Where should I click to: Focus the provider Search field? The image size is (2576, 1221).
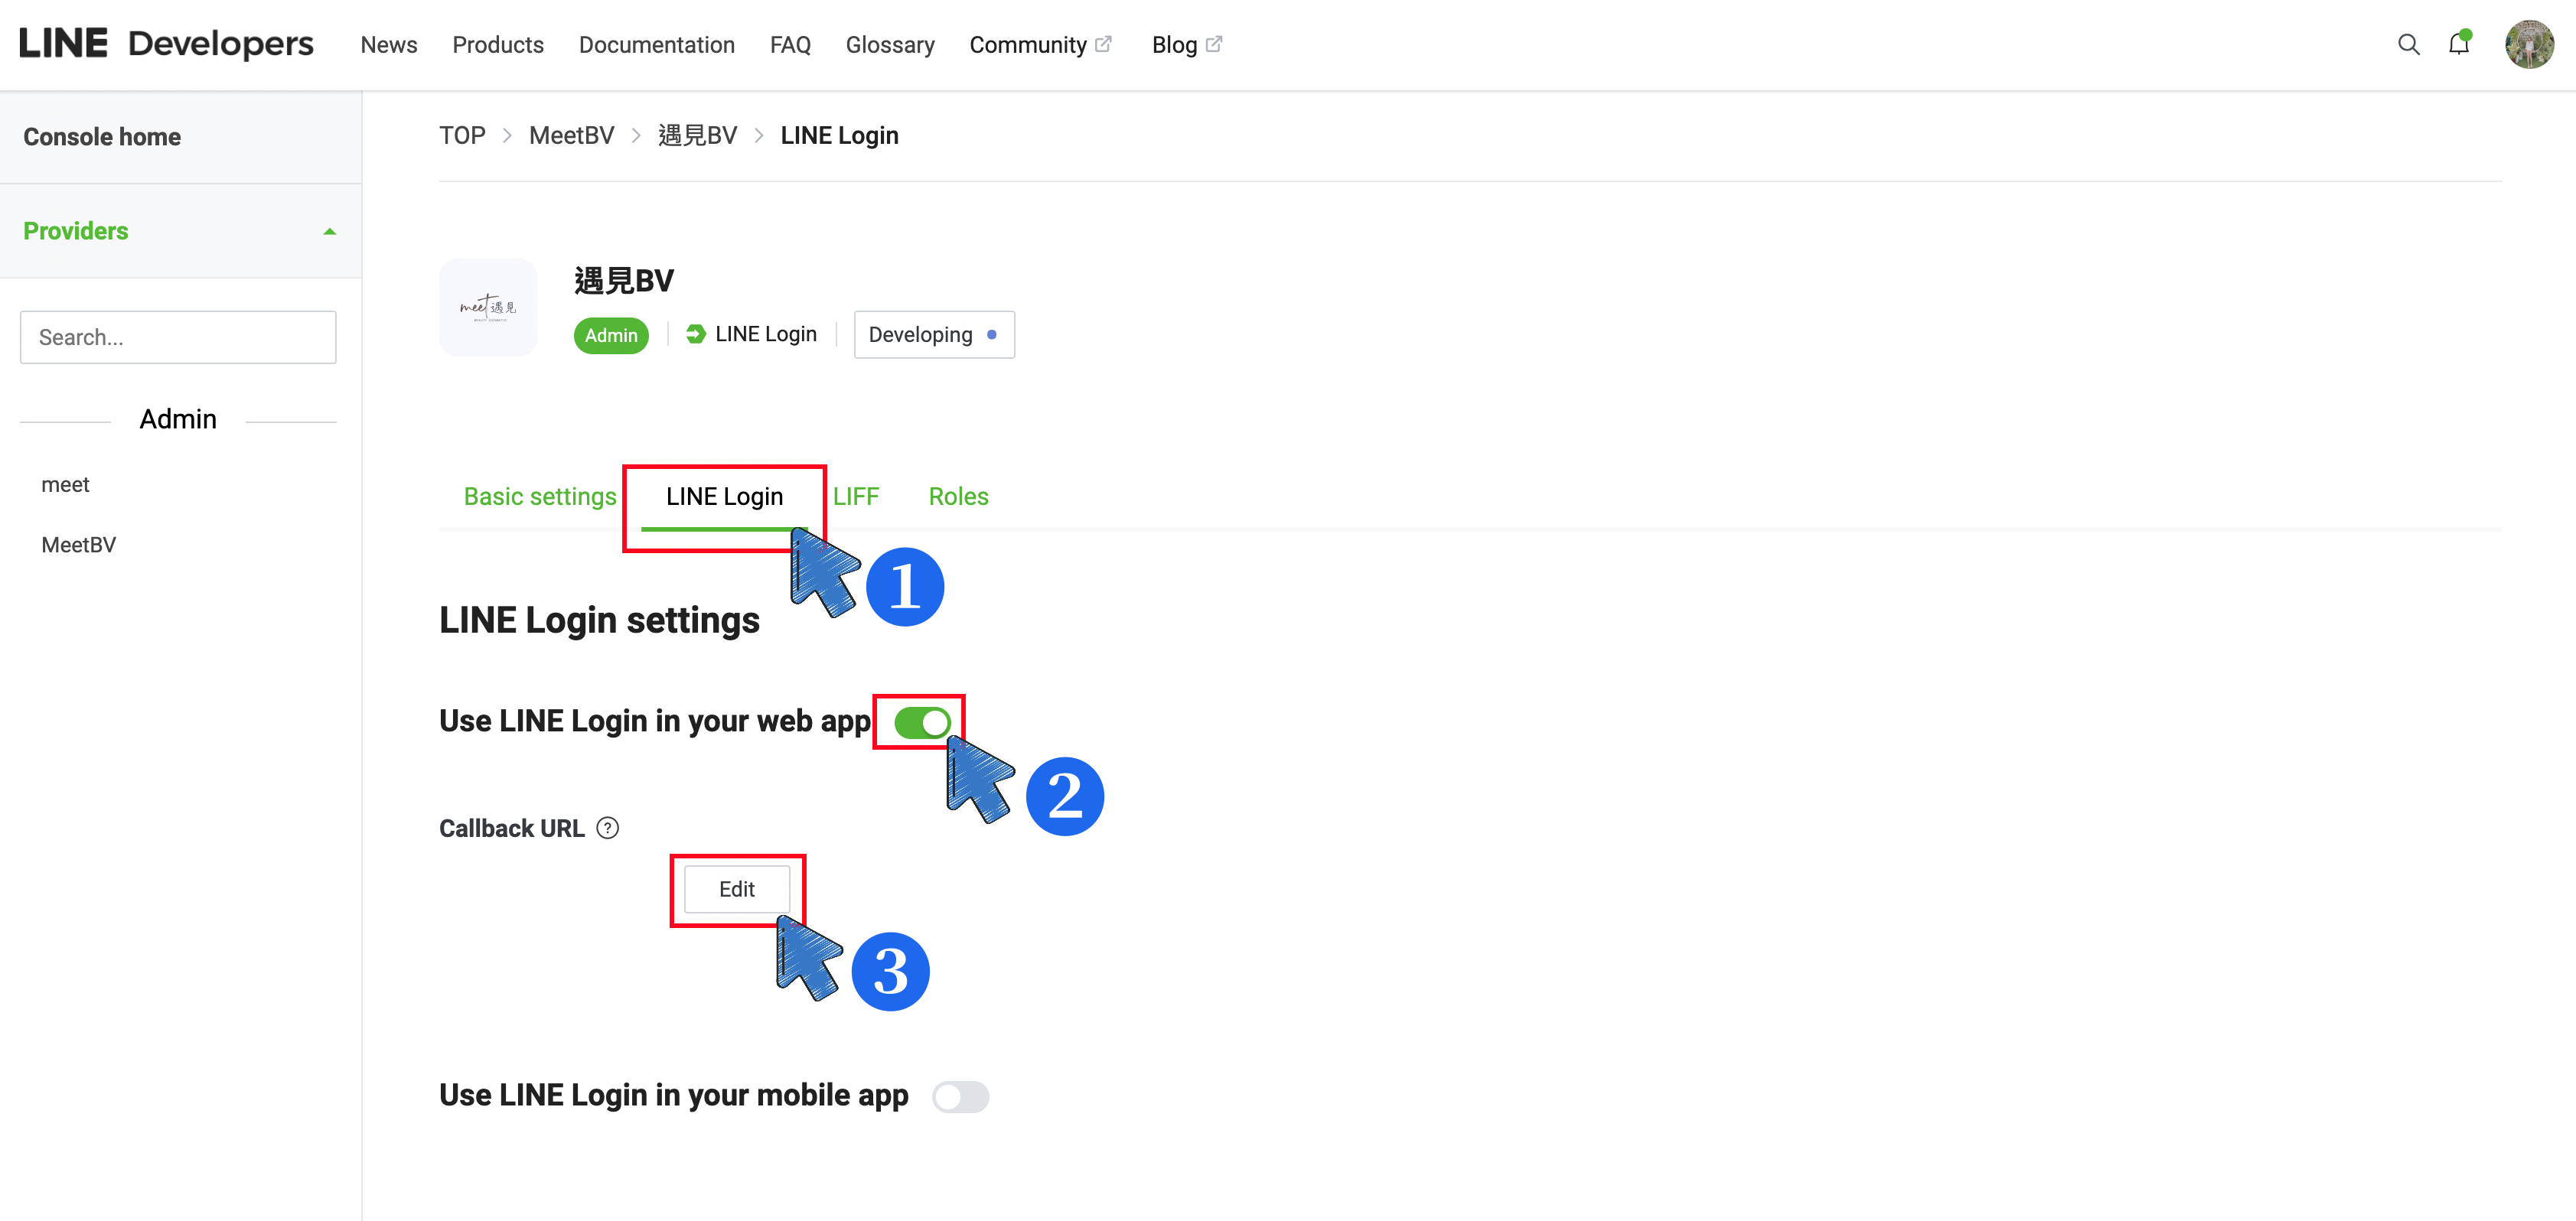tap(178, 337)
